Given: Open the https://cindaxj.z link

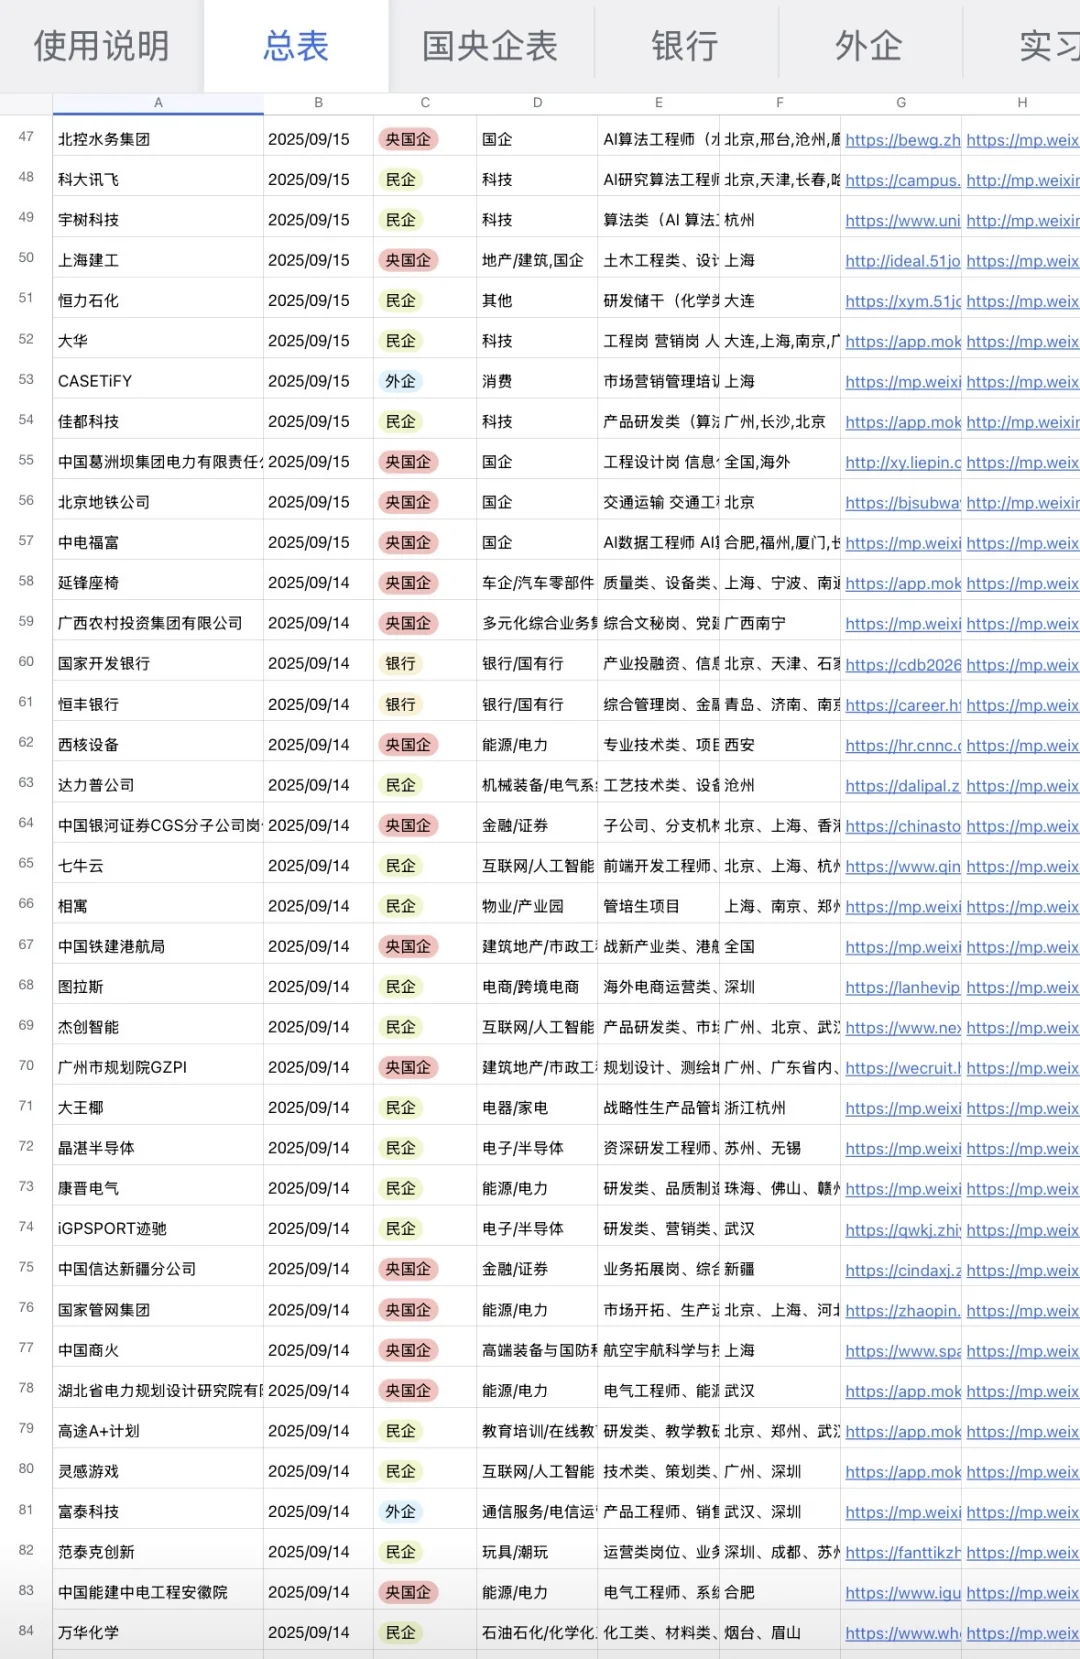Looking at the screenshot, I should click(x=903, y=1270).
